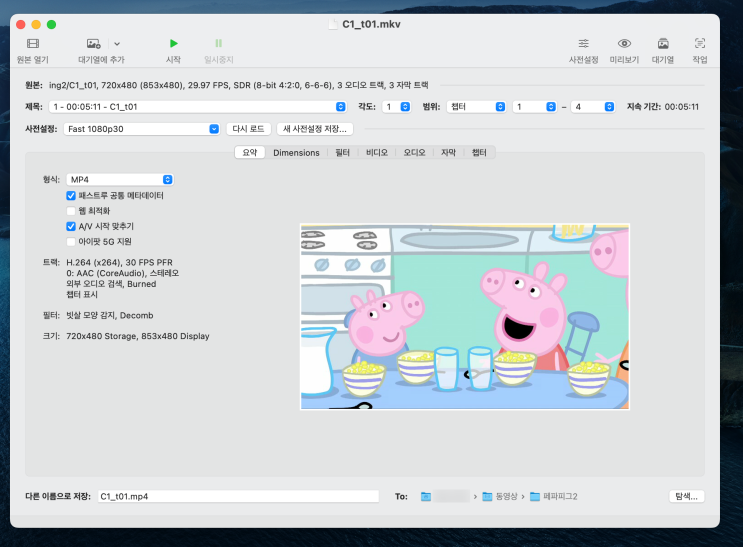Open the 형식 MP4 format dropdown
This screenshot has width=743, height=547.
[x=120, y=179]
